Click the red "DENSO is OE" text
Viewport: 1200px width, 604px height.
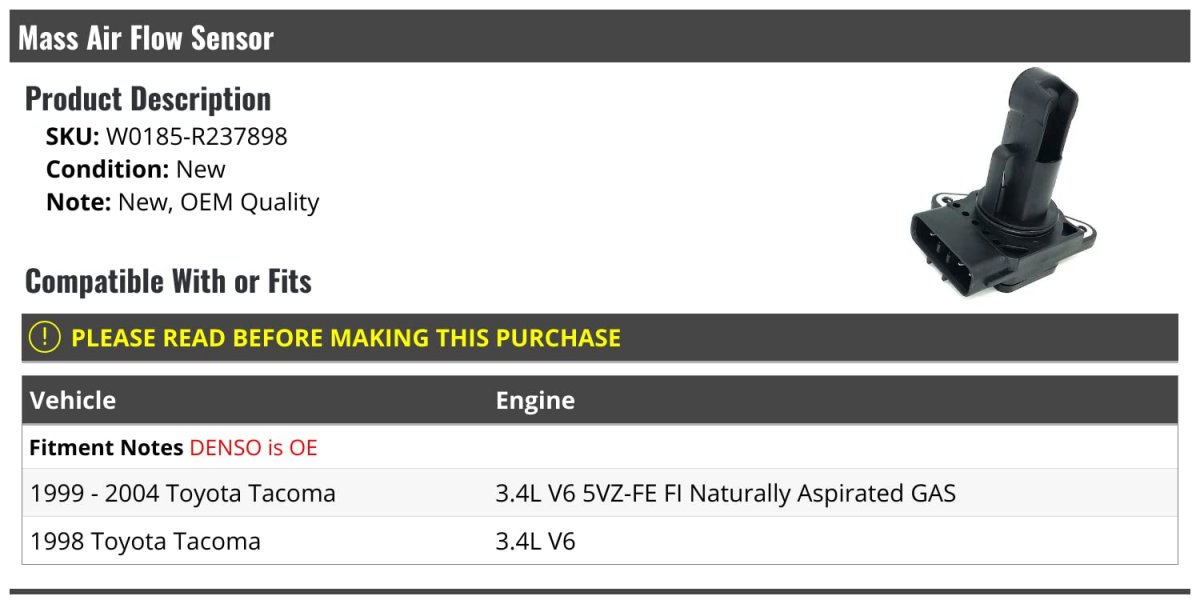coord(253,448)
